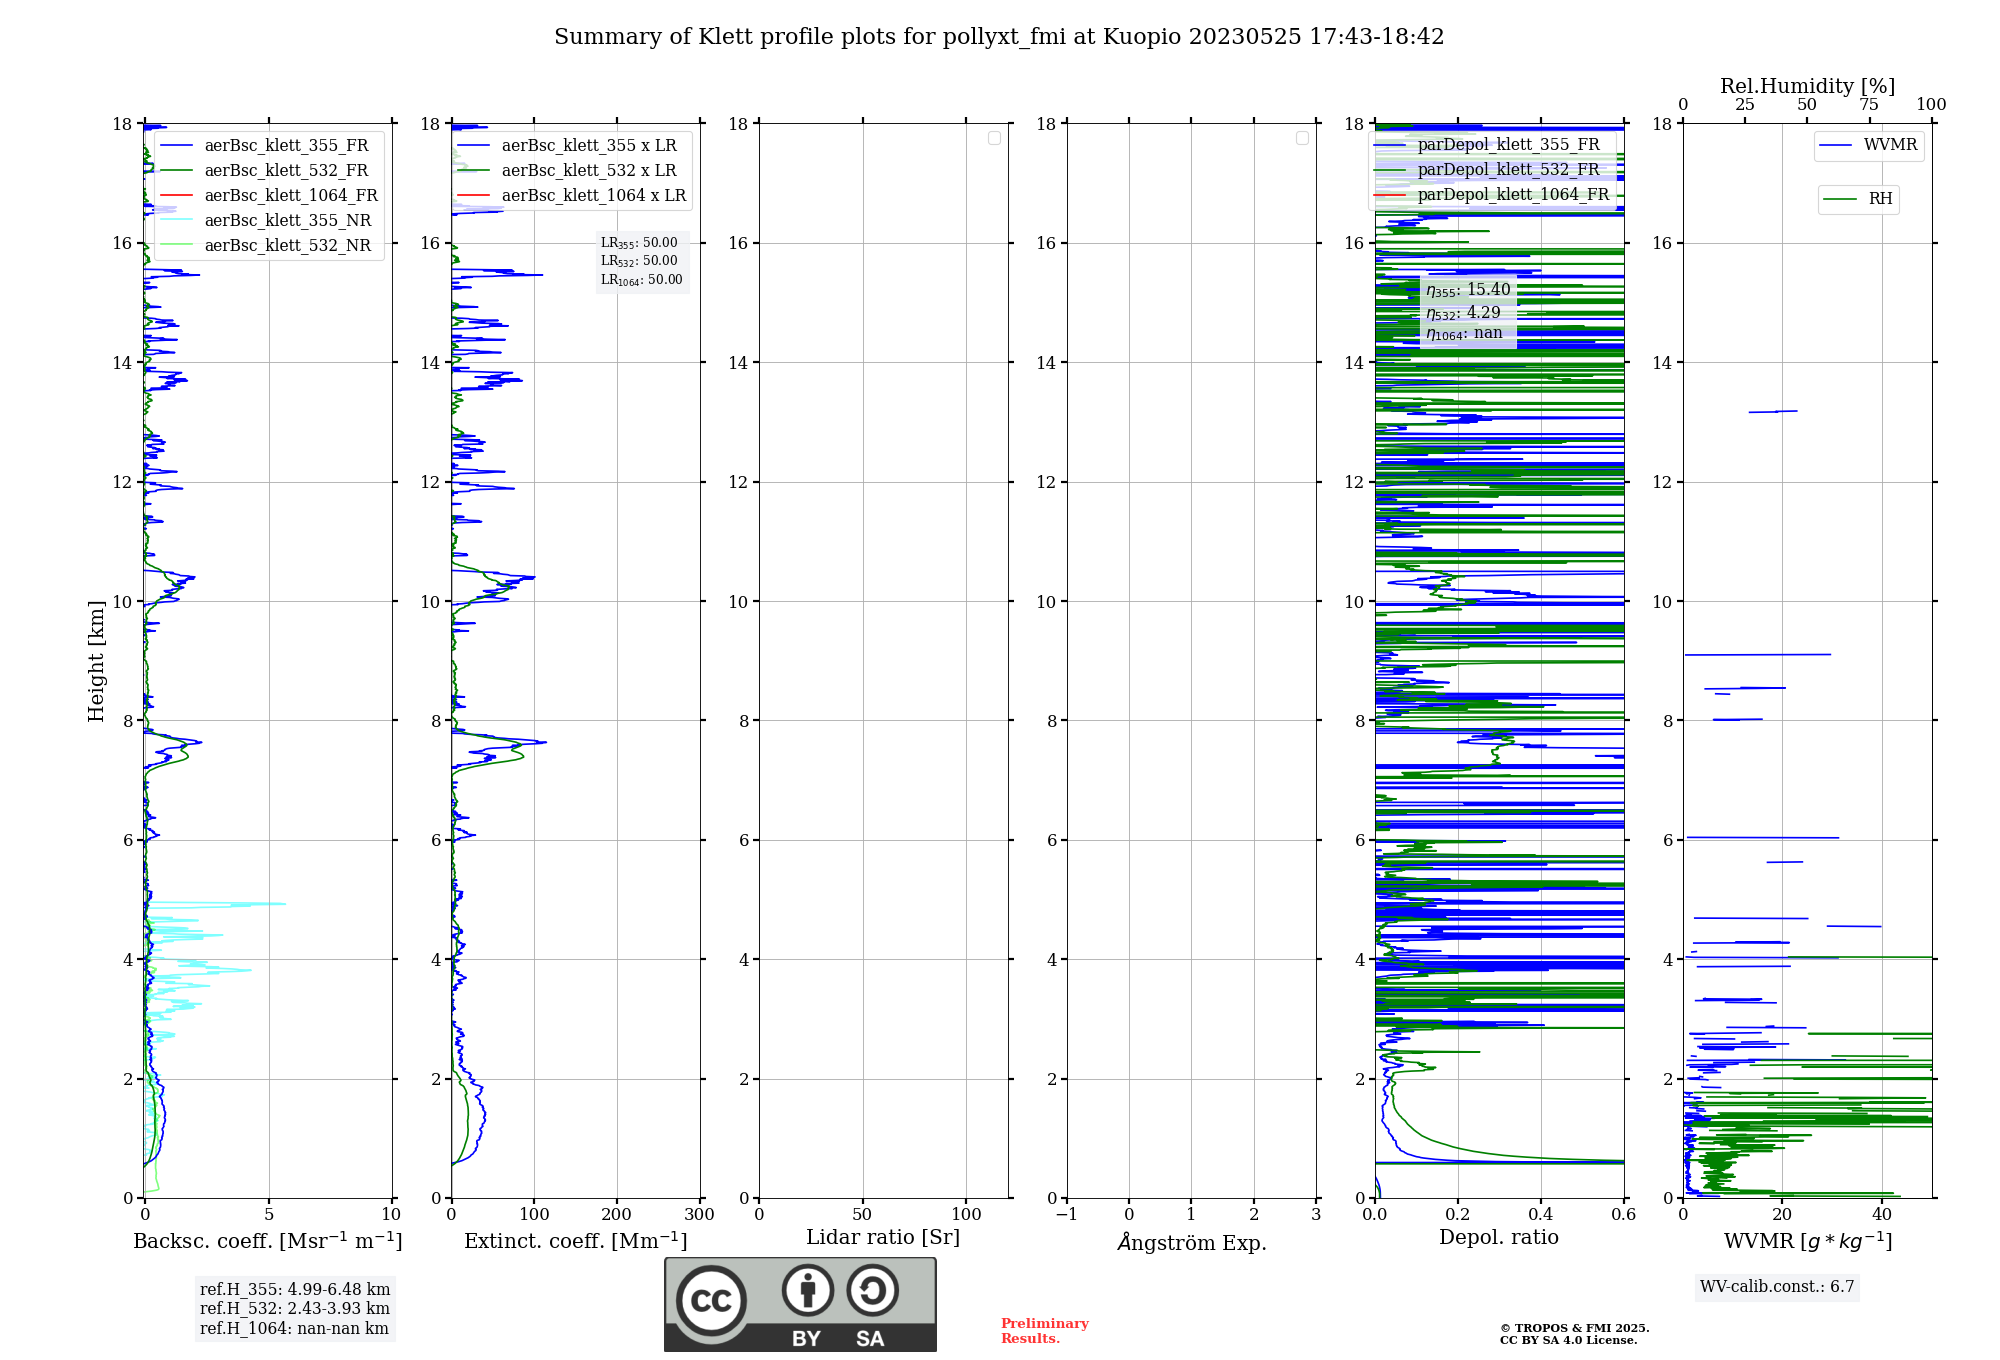Click the 'WVMR [g*kg⁻¹]' axis label
Image resolution: width=2000 pixels, height=1360 pixels.
pyautogui.click(x=1808, y=1241)
